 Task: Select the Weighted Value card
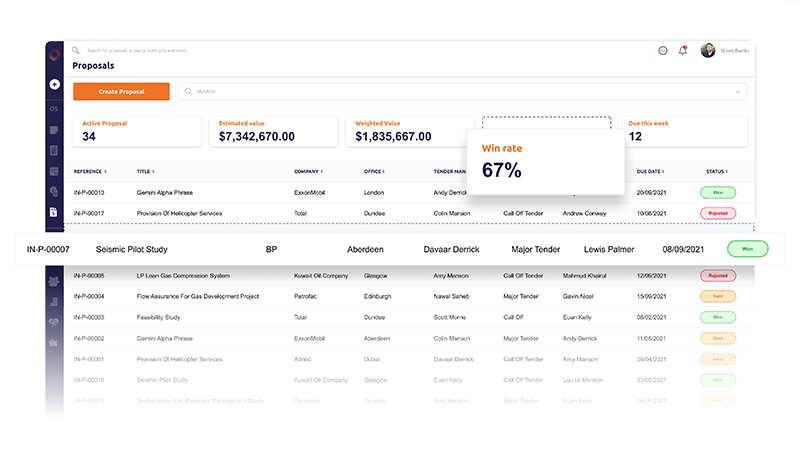(410, 132)
